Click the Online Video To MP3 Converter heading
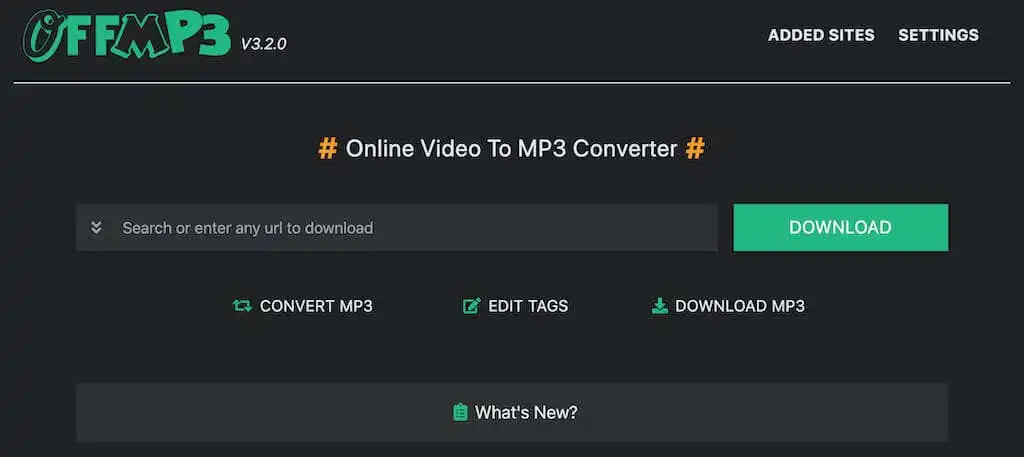Image resolution: width=1024 pixels, height=457 pixels. click(511, 149)
